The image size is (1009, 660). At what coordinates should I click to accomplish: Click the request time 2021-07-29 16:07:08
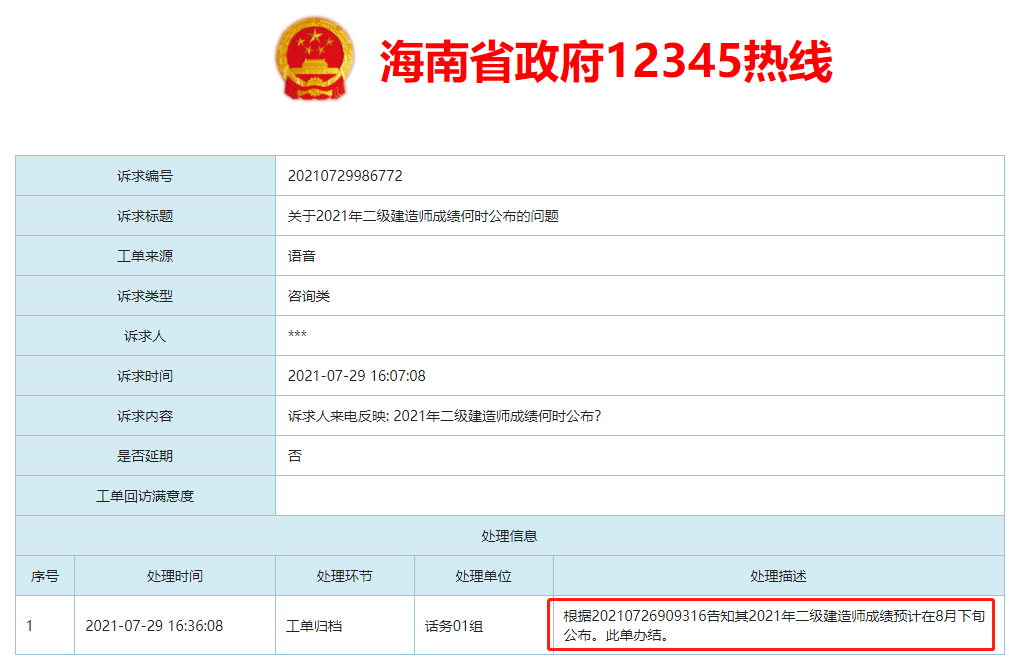357,376
